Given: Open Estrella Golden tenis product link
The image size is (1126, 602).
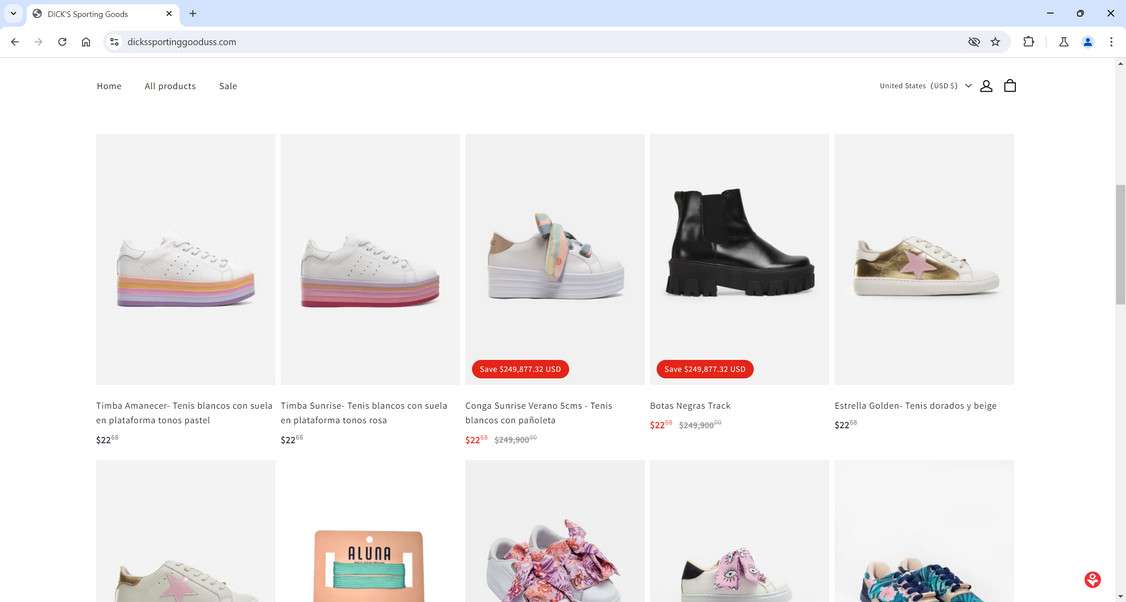Looking at the screenshot, I should point(915,406).
